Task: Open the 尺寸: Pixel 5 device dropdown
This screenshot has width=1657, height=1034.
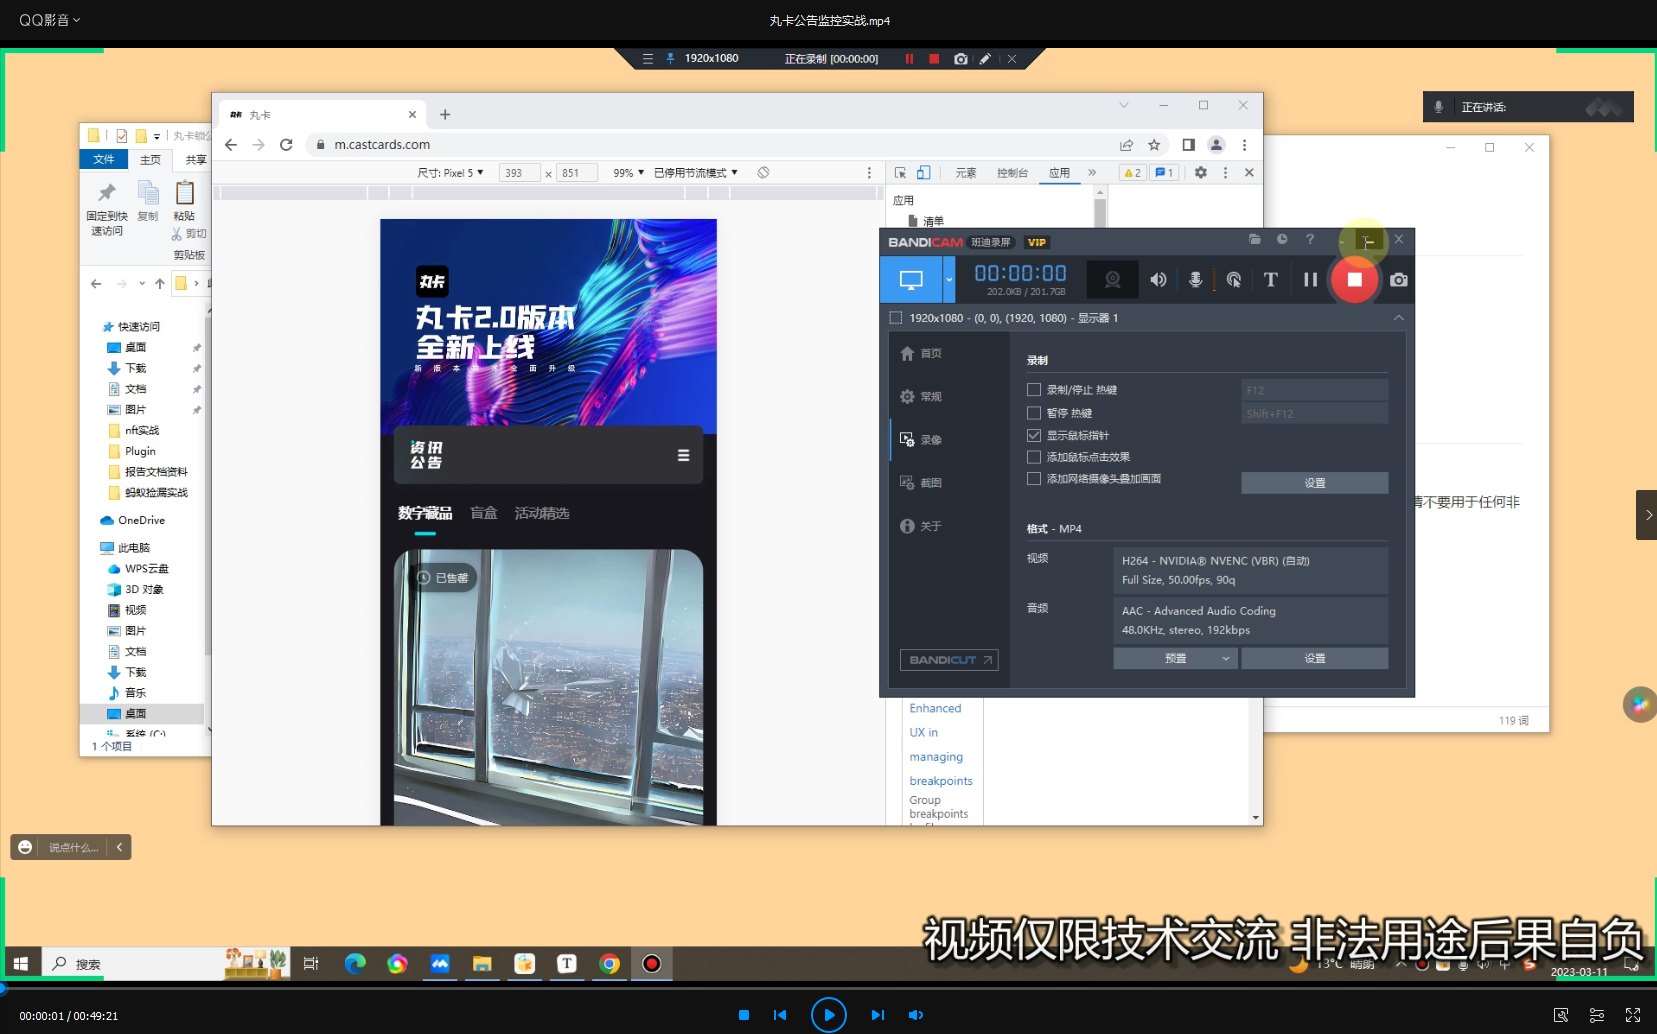Action: 451,173
